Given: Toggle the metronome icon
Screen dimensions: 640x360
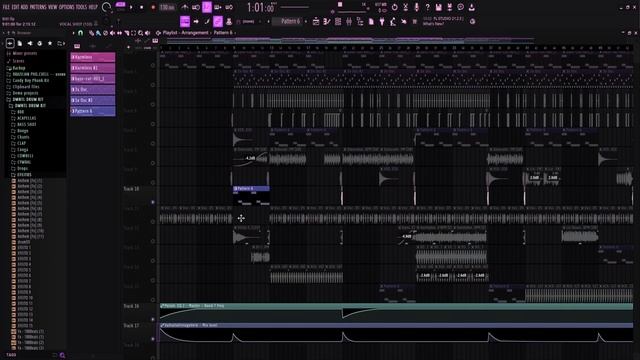Looking at the screenshot, I should [185, 7].
